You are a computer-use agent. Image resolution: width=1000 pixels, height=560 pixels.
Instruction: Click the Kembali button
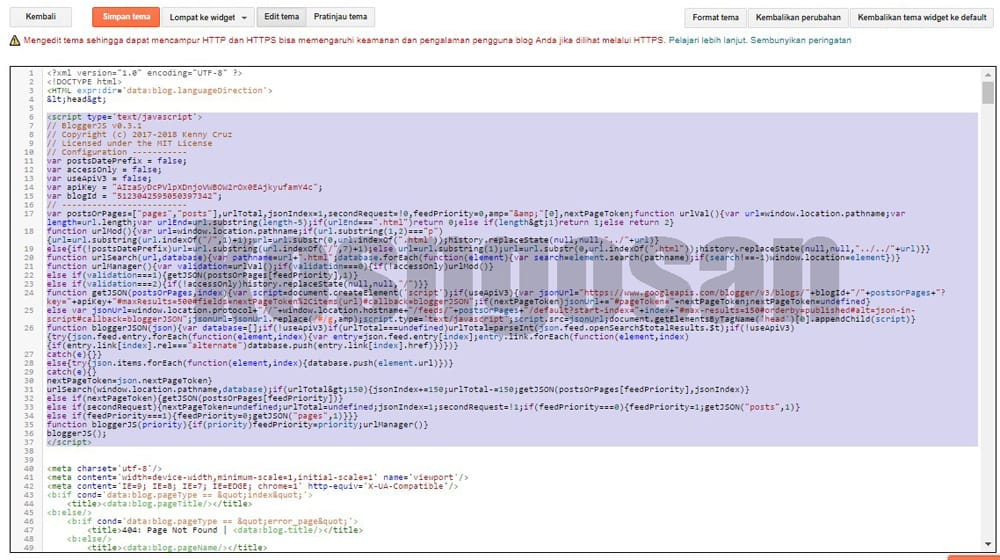[41, 17]
